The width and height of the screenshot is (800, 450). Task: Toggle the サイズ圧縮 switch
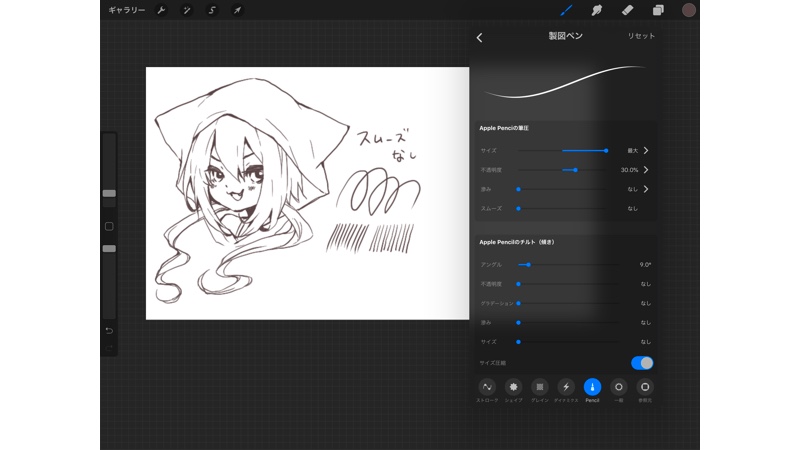click(x=642, y=363)
